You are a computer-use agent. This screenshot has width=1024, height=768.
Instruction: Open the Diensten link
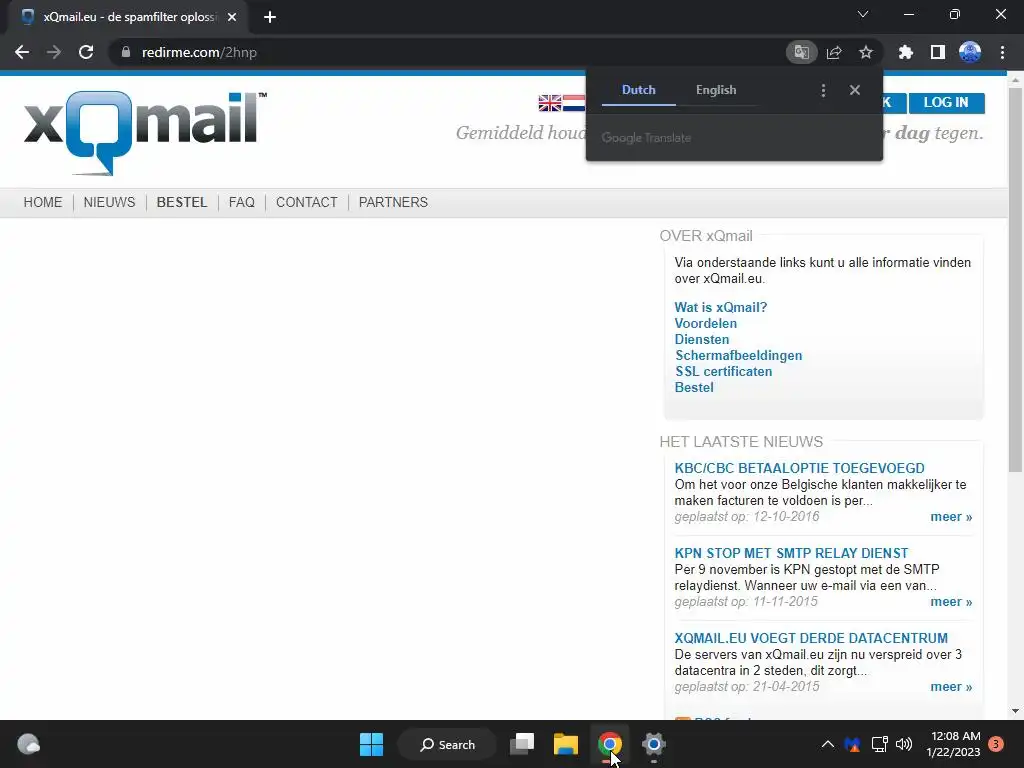coord(702,340)
